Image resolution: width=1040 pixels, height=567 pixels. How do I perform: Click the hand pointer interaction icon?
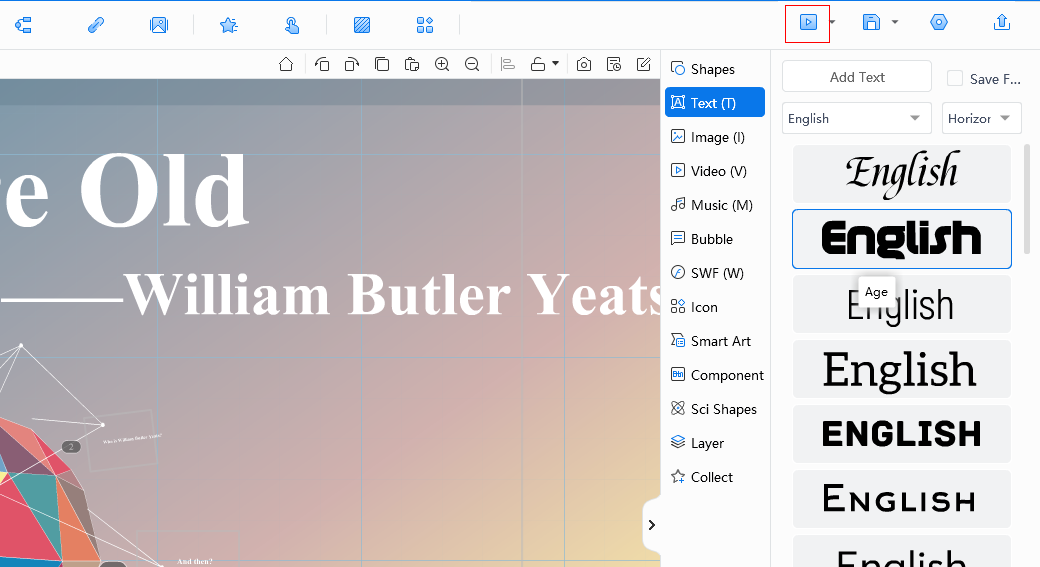(292, 25)
